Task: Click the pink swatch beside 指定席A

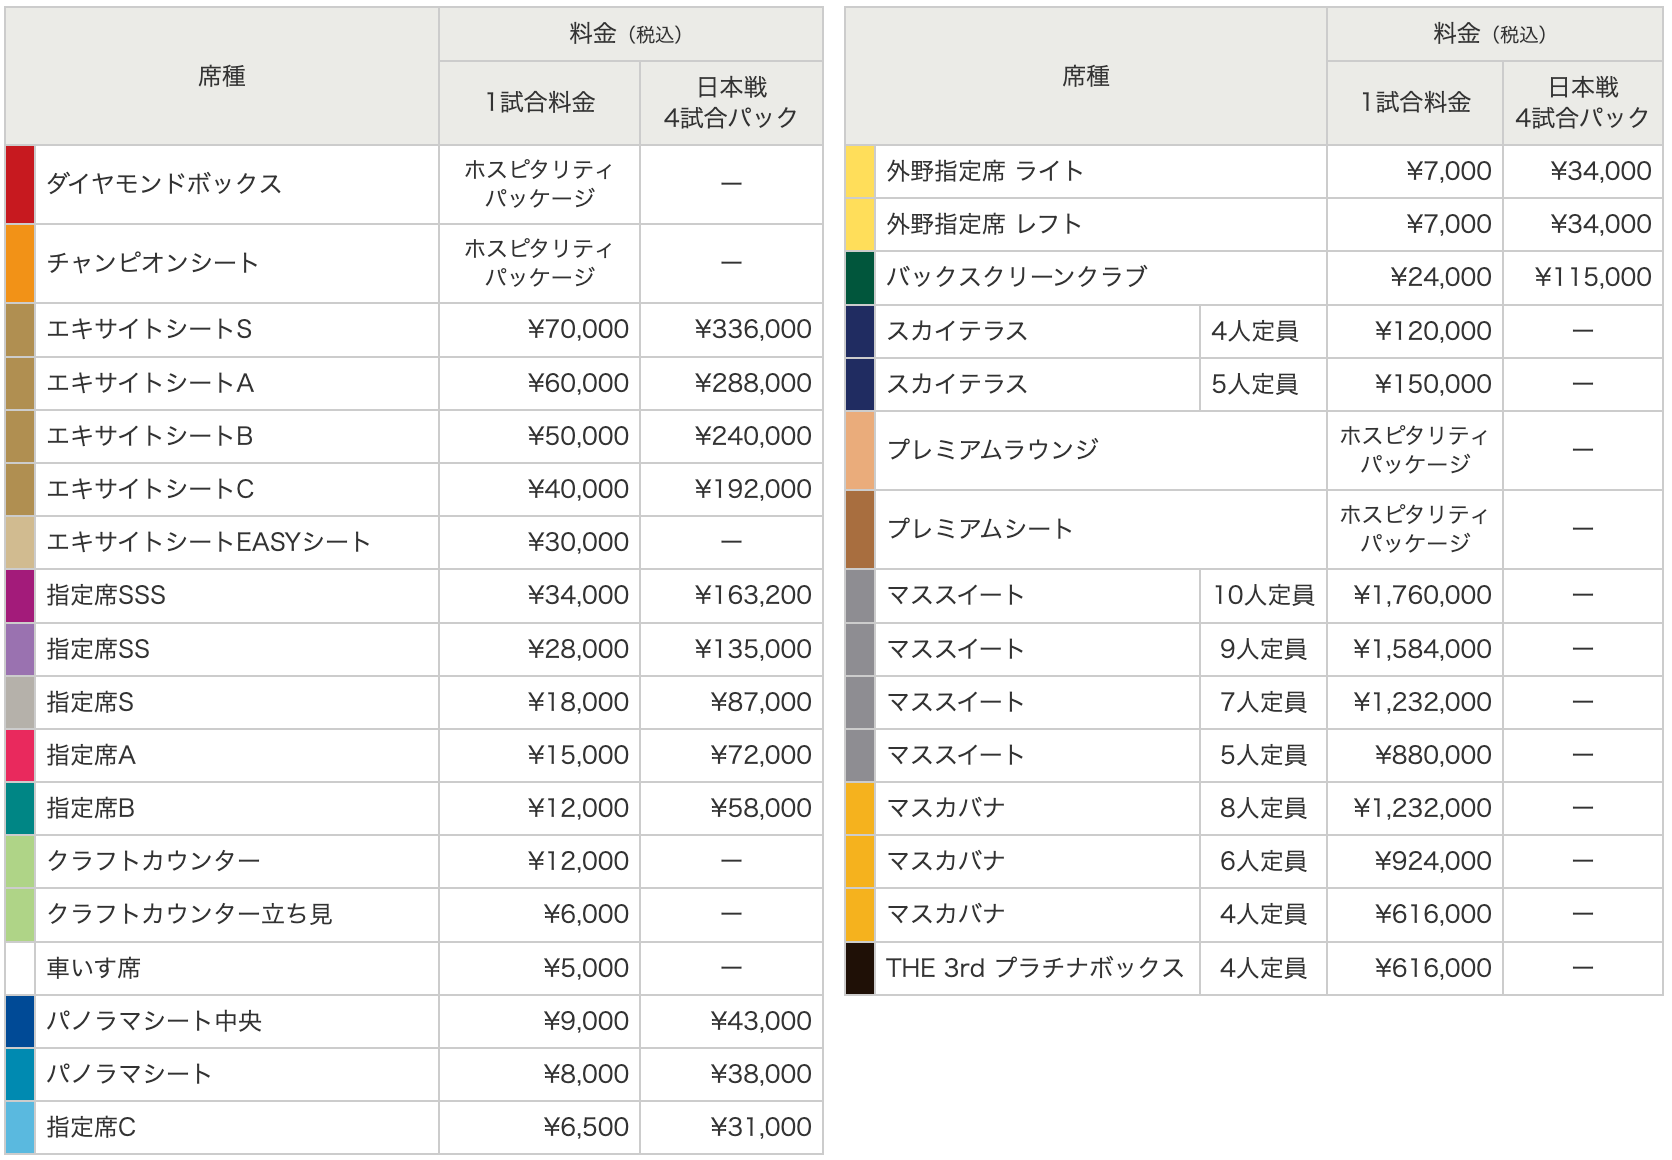Action: tap(20, 755)
